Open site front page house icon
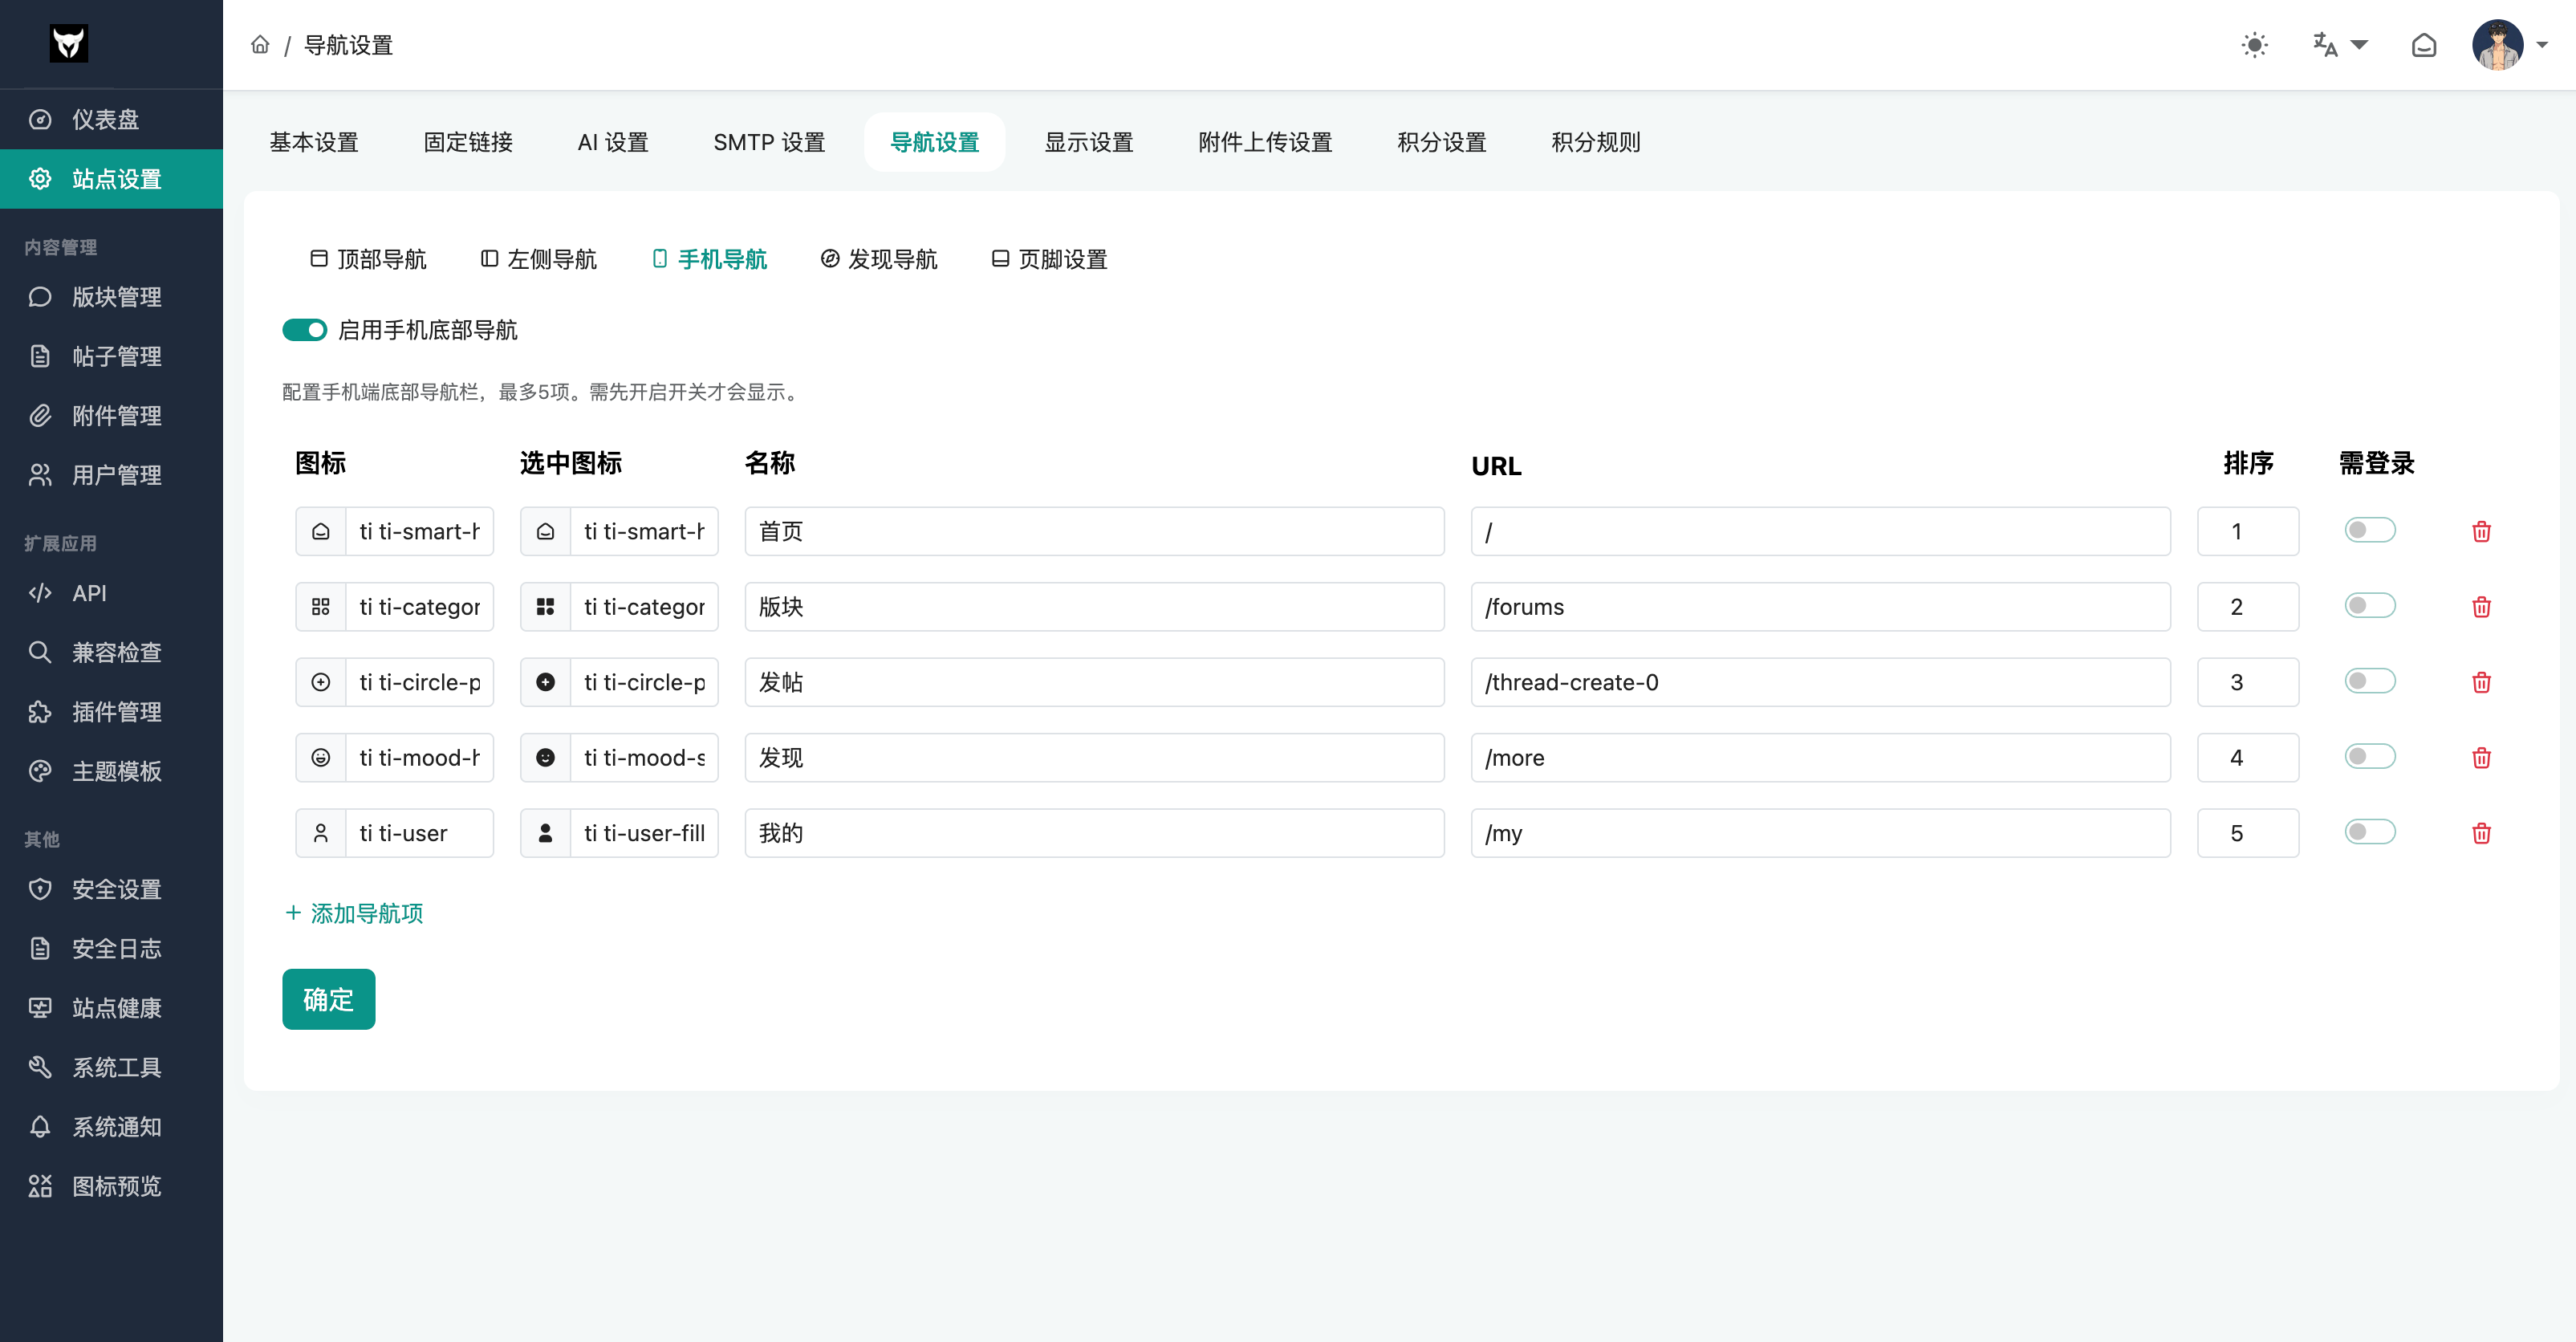The height and width of the screenshot is (1342, 2576). click(x=2424, y=45)
